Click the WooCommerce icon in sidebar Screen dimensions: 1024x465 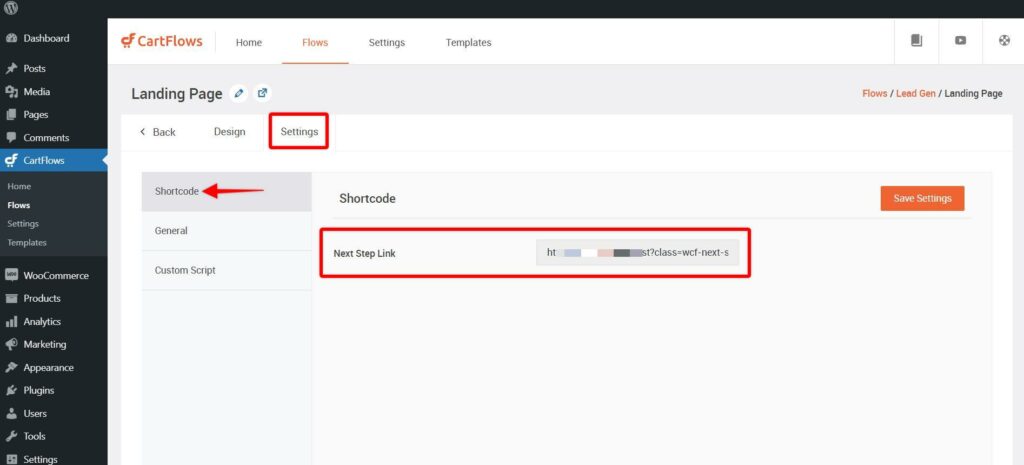(11, 276)
